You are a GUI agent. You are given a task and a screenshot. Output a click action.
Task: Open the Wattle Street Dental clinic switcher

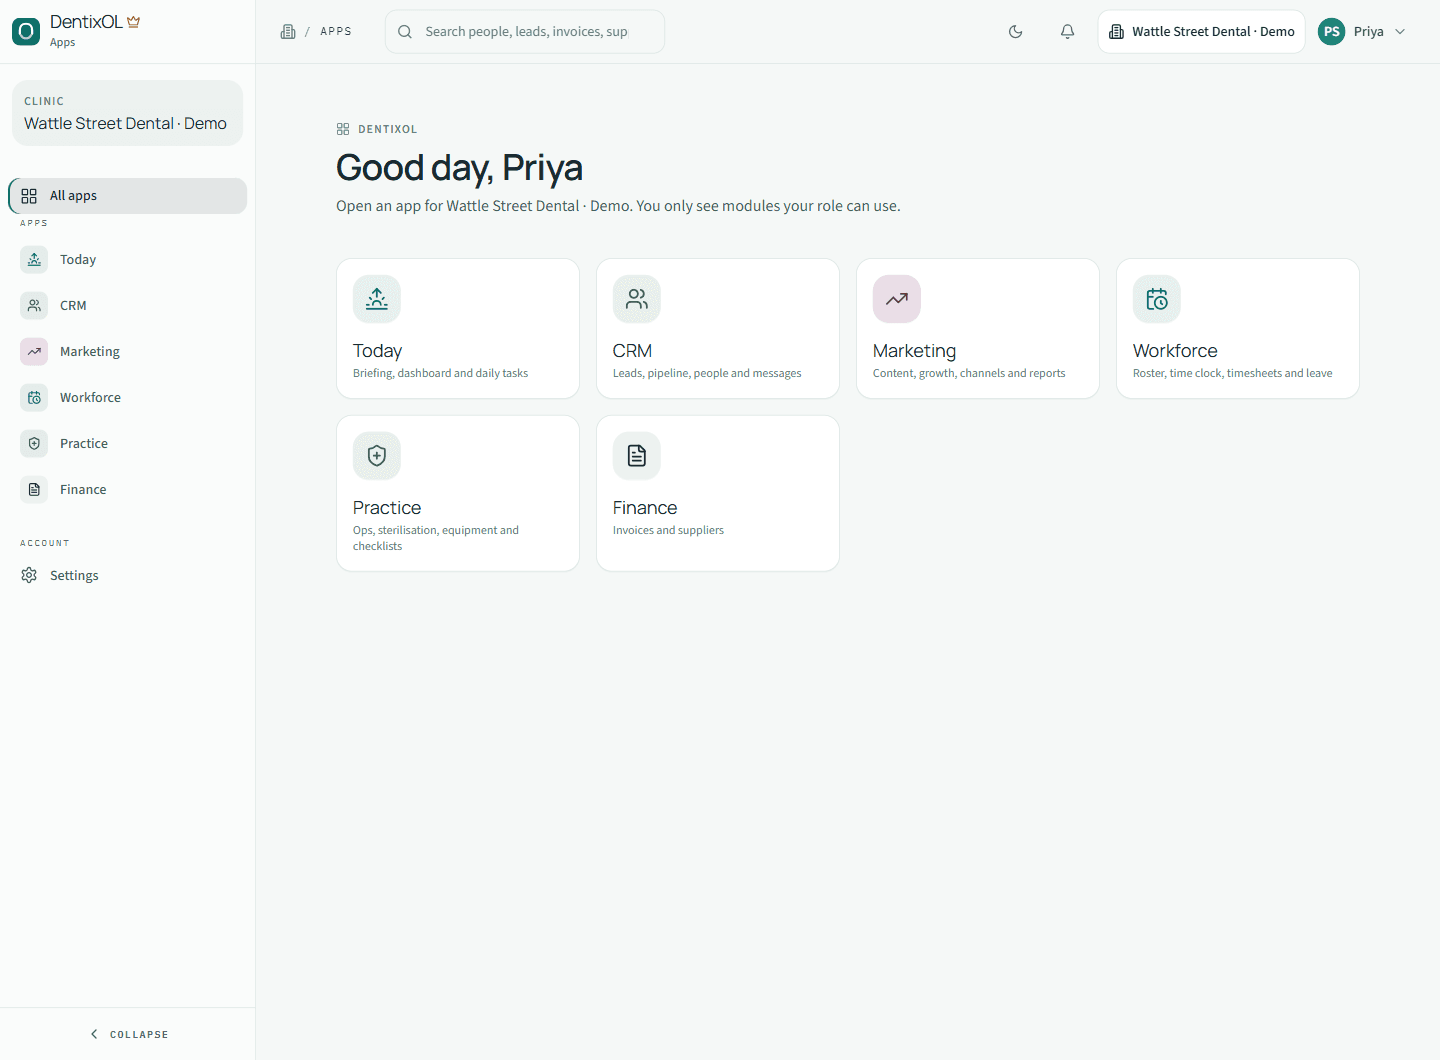[1202, 32]
